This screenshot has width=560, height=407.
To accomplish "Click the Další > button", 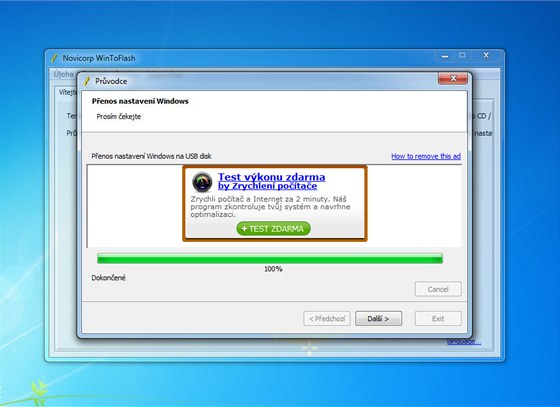I will point(379,318).
